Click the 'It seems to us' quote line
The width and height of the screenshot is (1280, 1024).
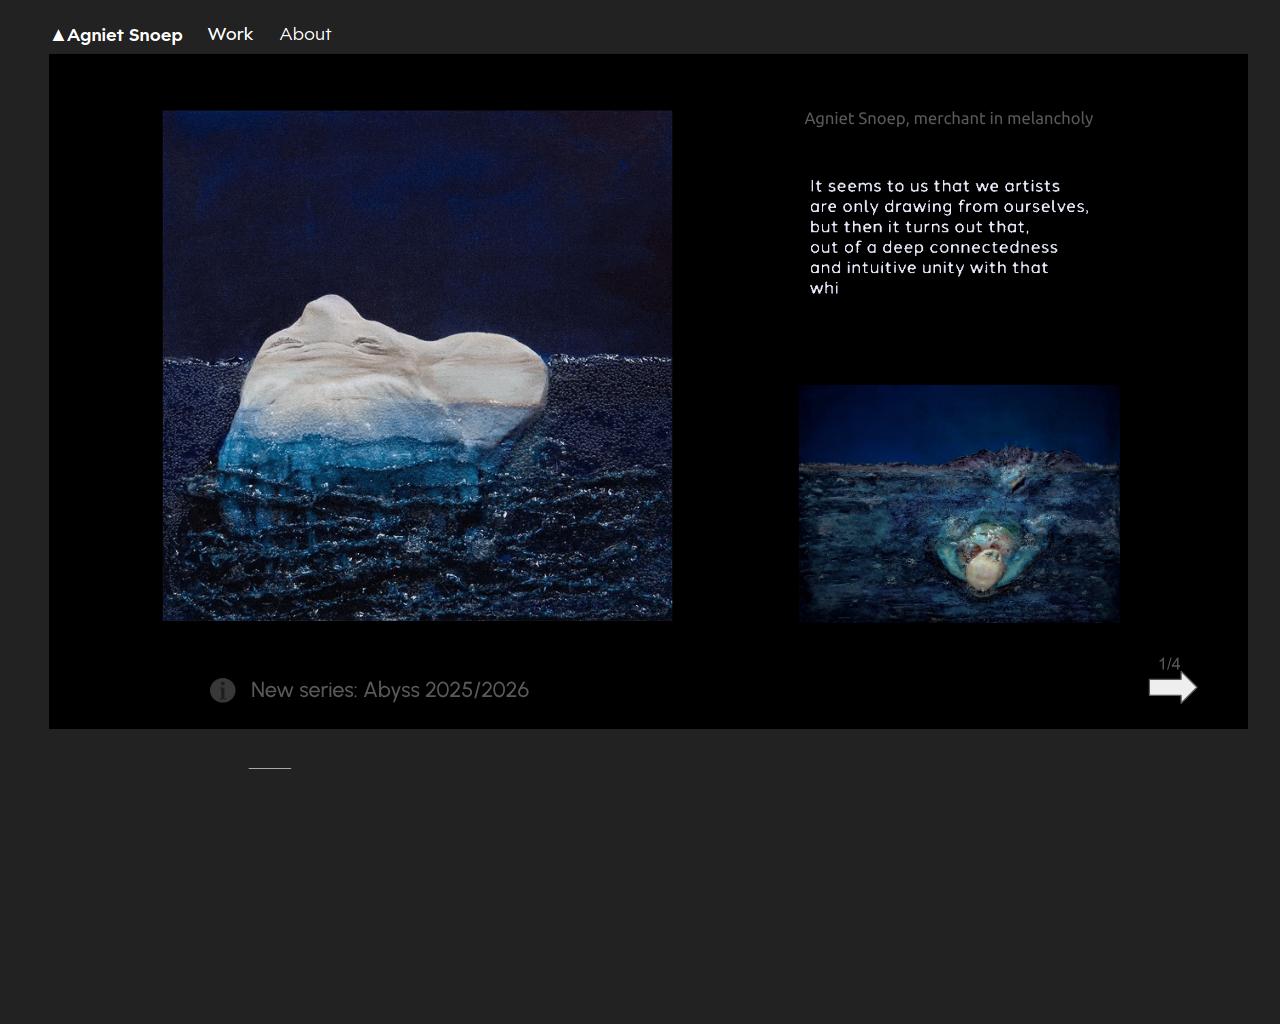click(934, 186)
